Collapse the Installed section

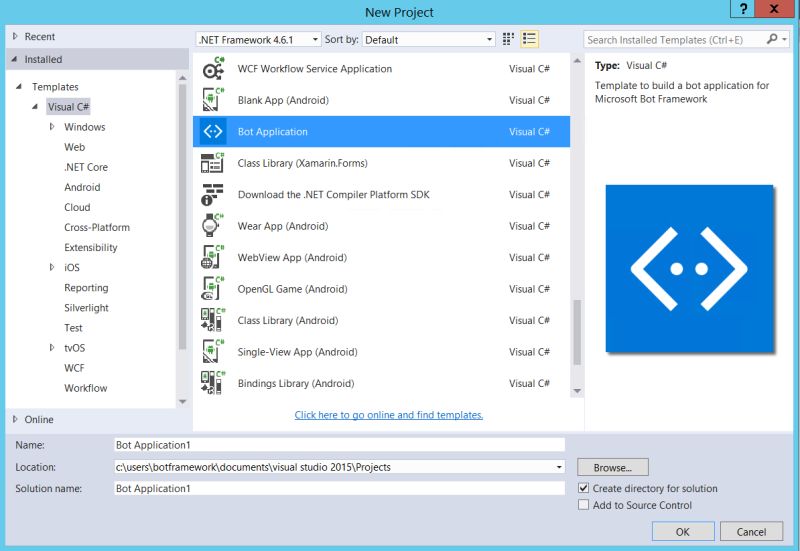point(14,59)
